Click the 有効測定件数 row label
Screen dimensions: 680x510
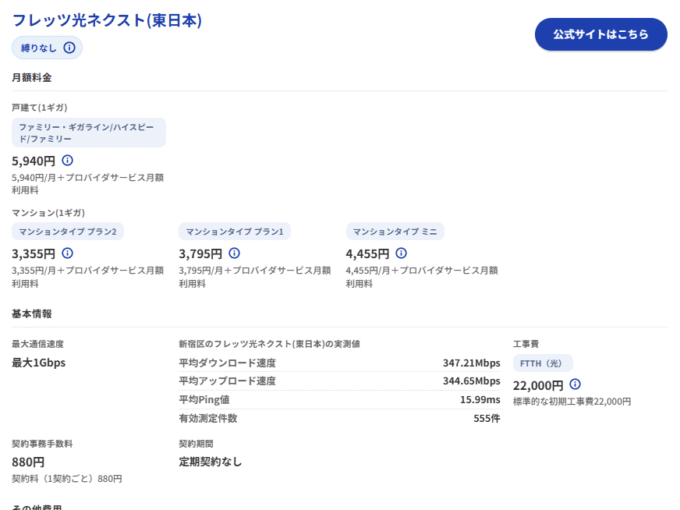(x=208, y=418)
